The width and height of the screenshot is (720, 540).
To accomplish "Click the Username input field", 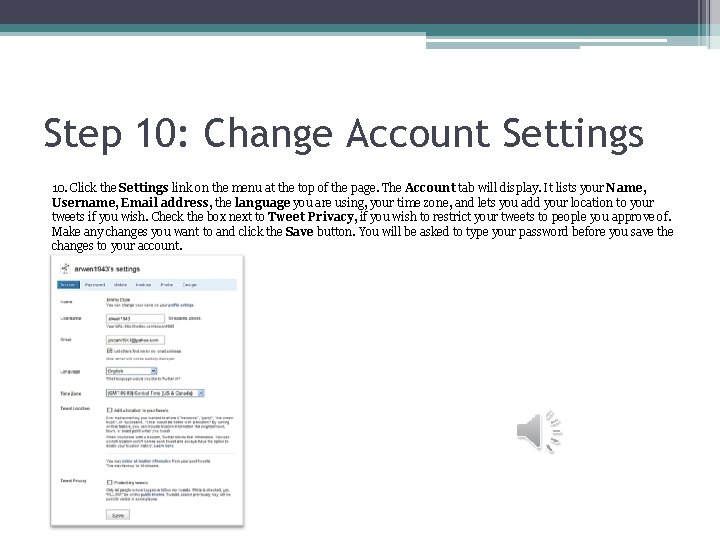I will tap(135, 318).
